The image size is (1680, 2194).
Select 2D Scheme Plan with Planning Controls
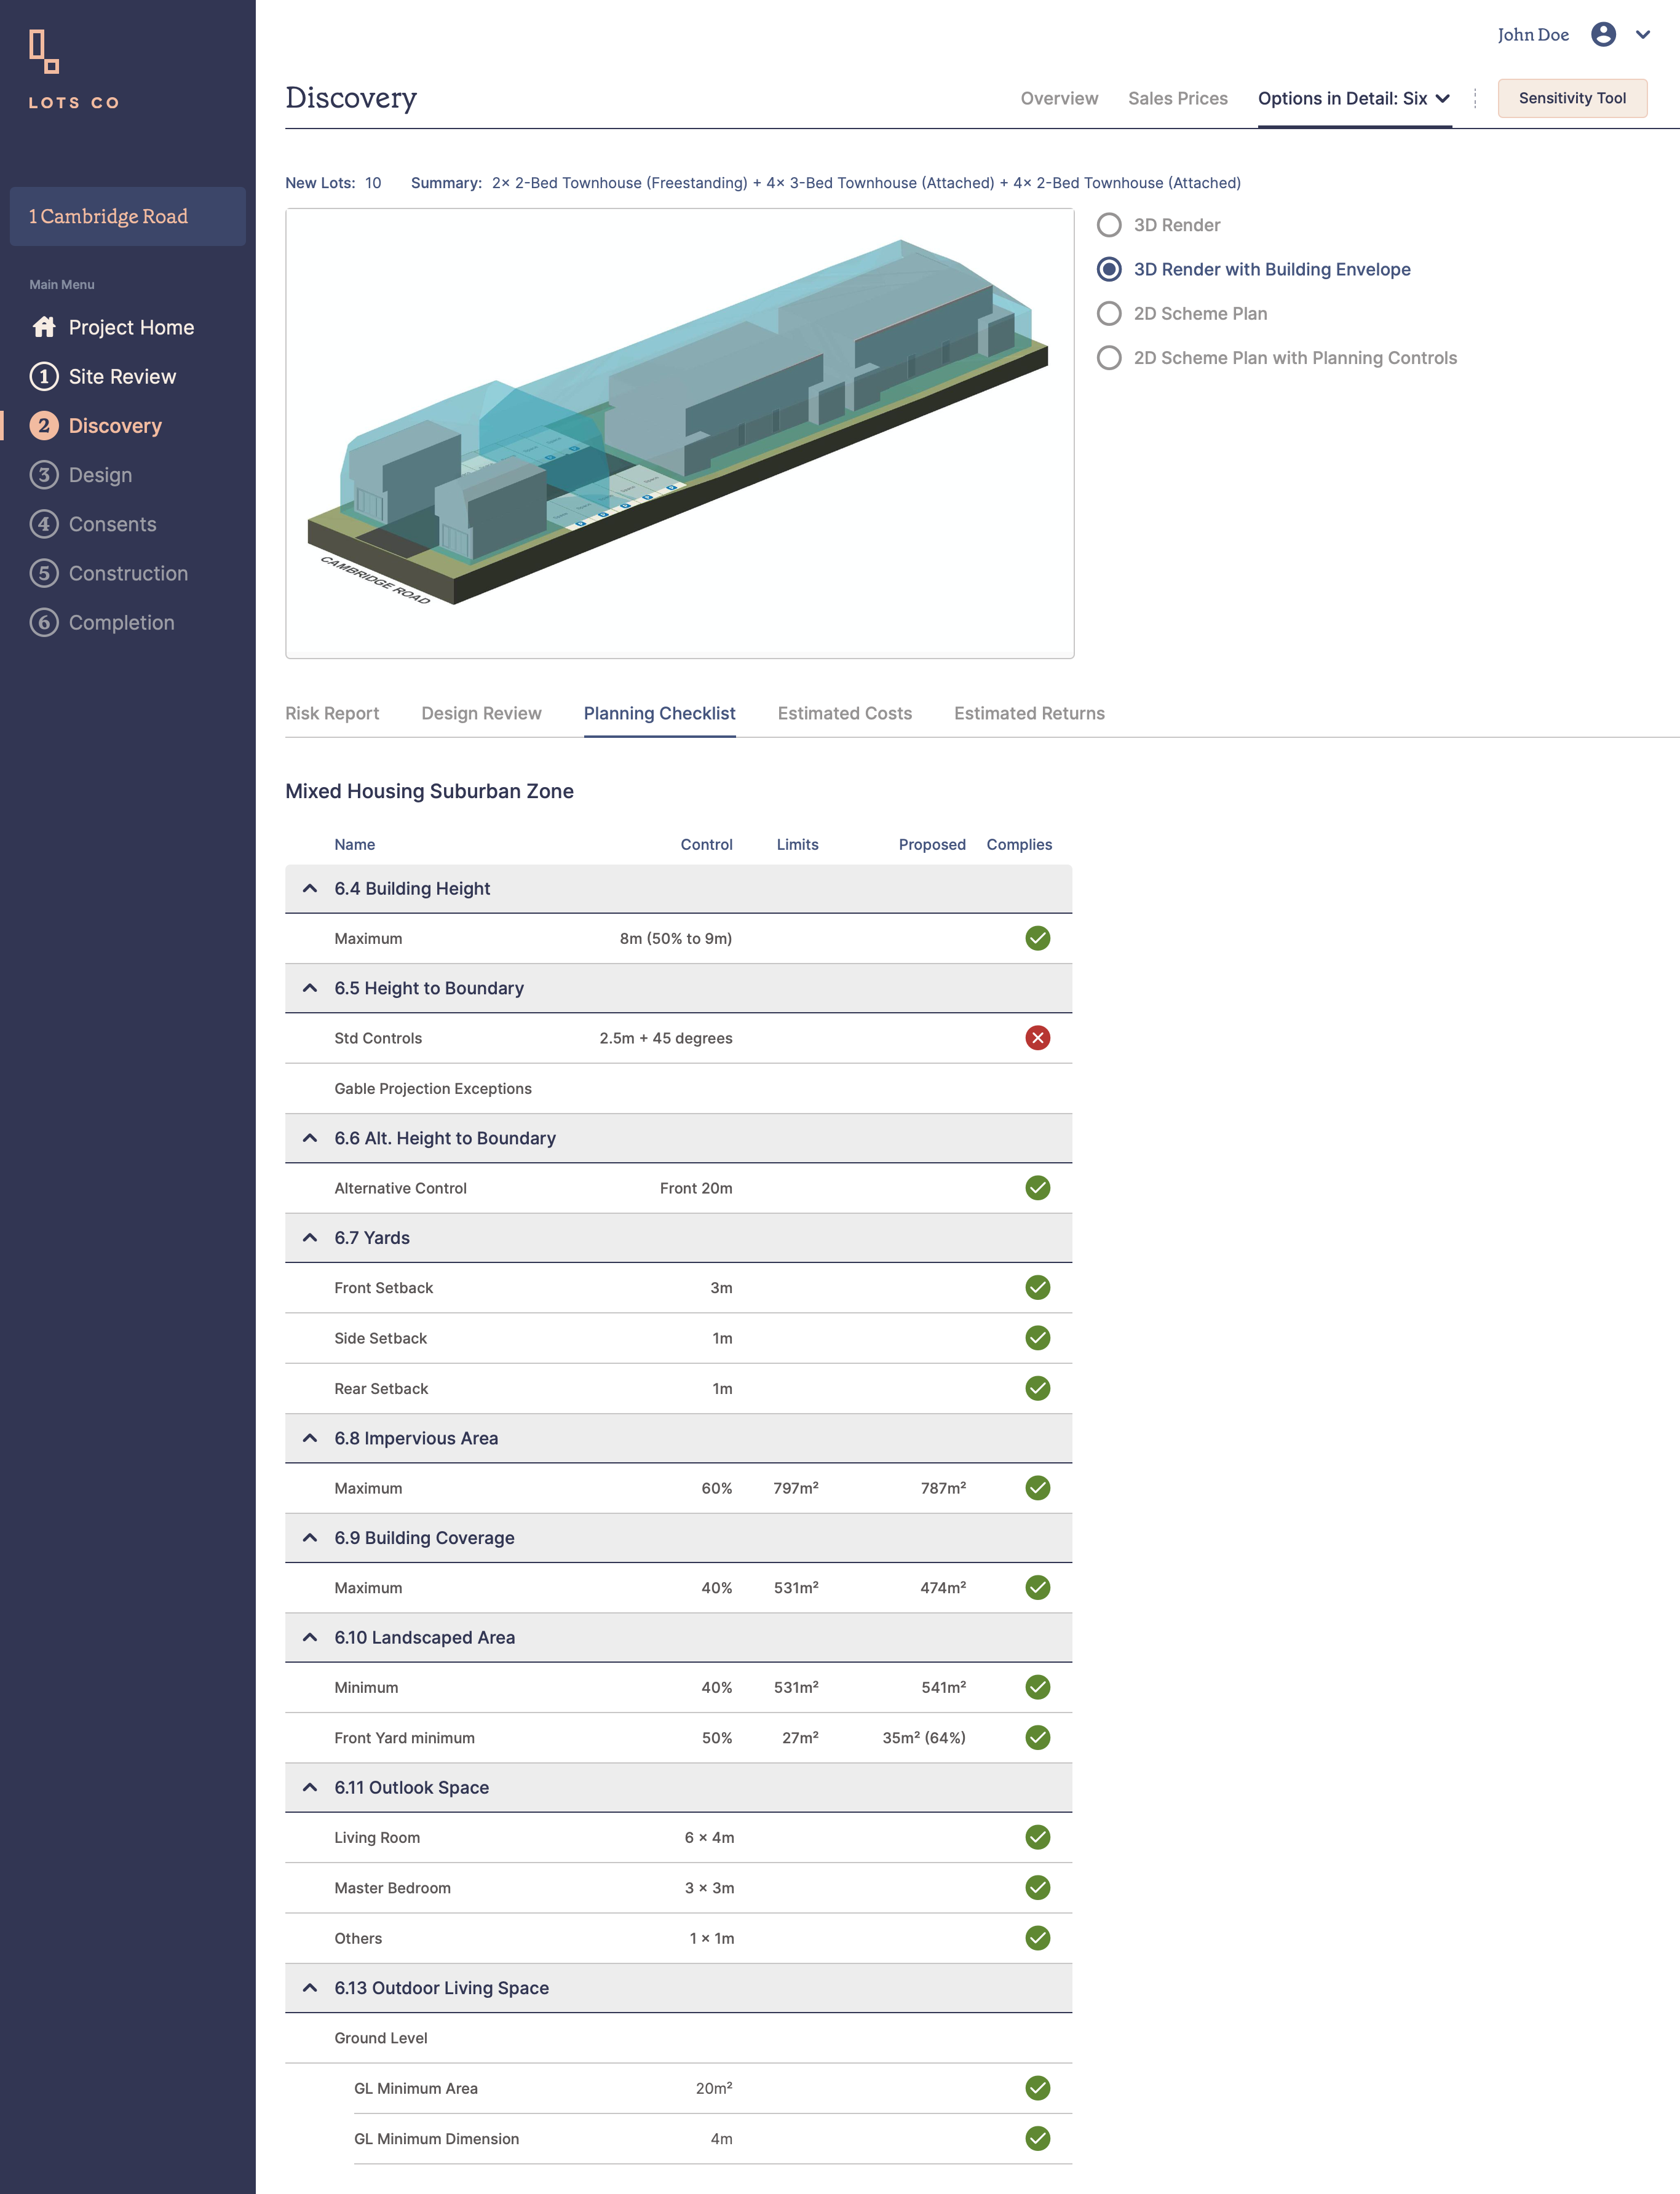pyautogui.click(x=1109, y=358)
